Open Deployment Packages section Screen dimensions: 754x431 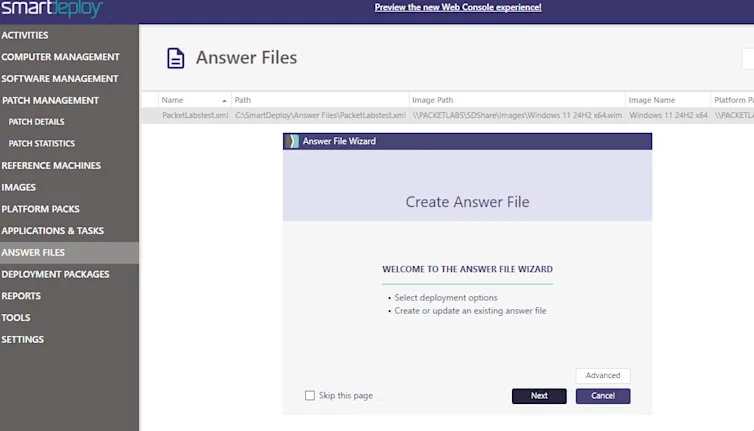point(55,274)
